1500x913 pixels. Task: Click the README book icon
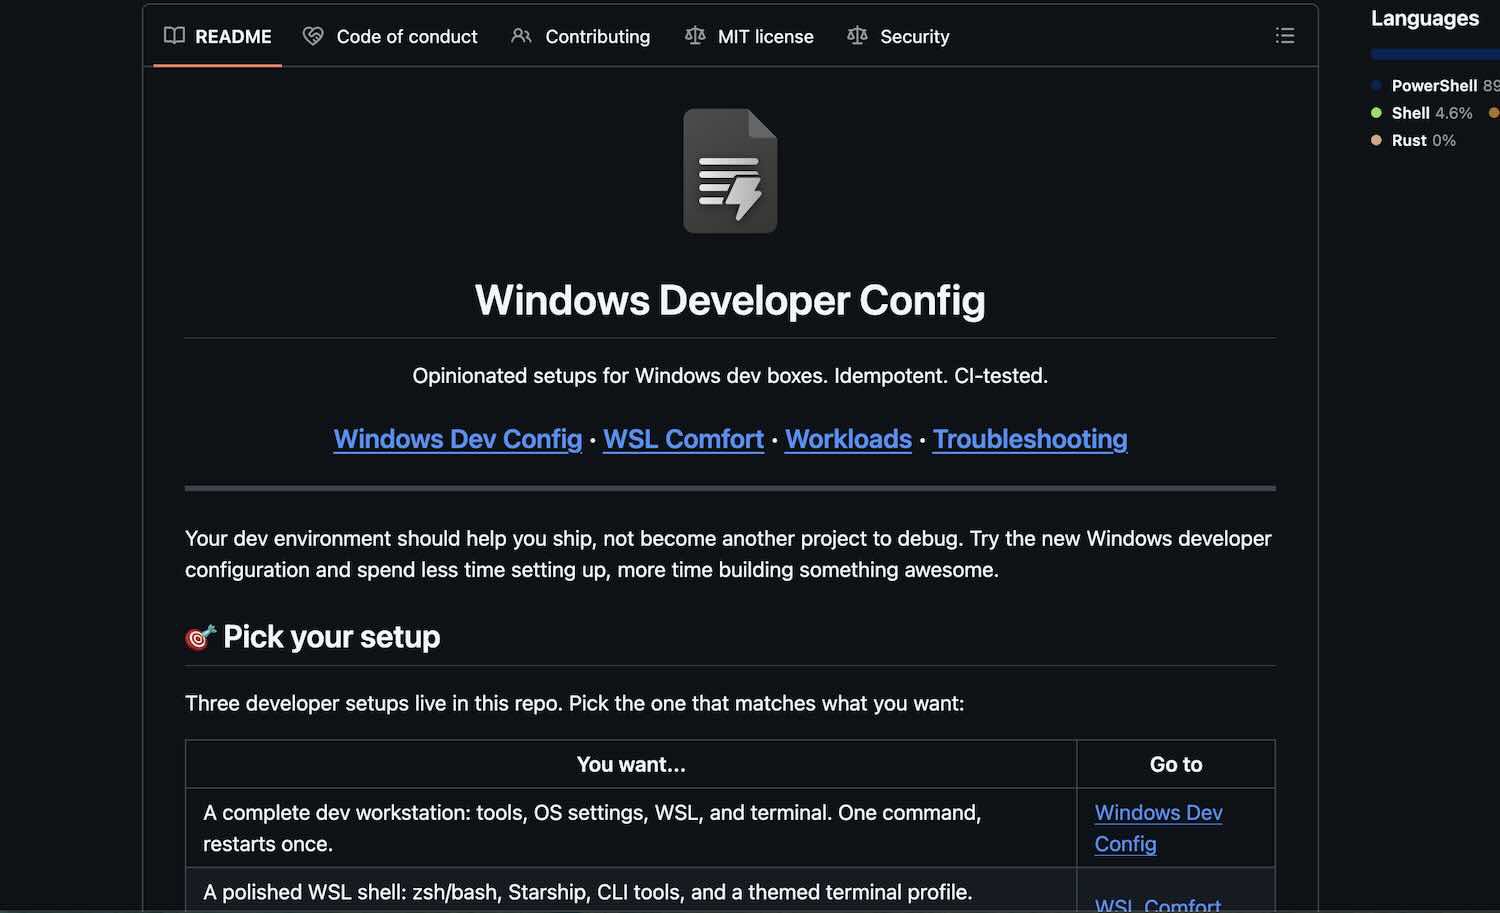pos(174,36)
